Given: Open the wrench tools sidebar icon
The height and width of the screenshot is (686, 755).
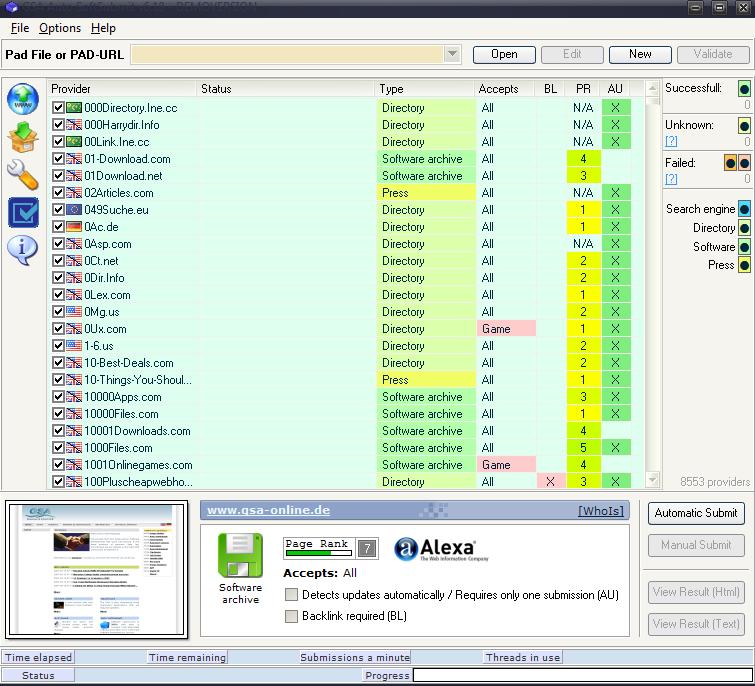Looking at the screenshot, I should click(x=23, y=174).
